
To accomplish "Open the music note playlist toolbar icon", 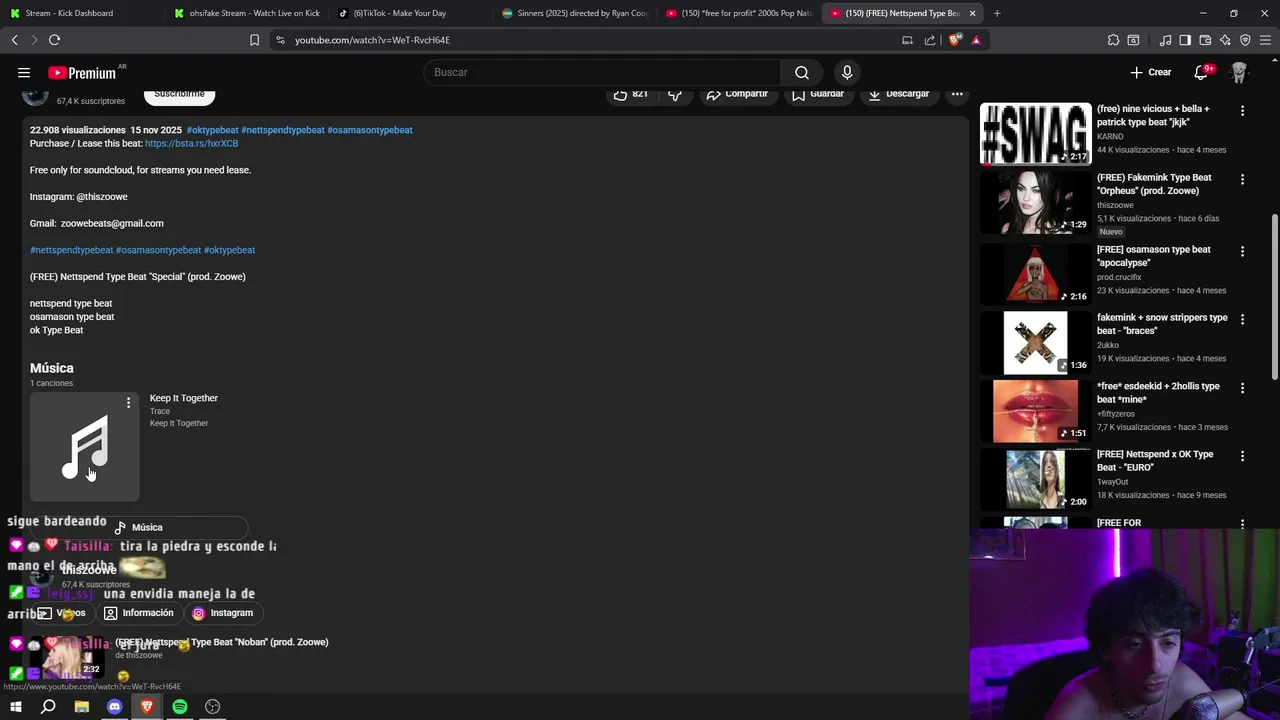I will [1165, 40].
